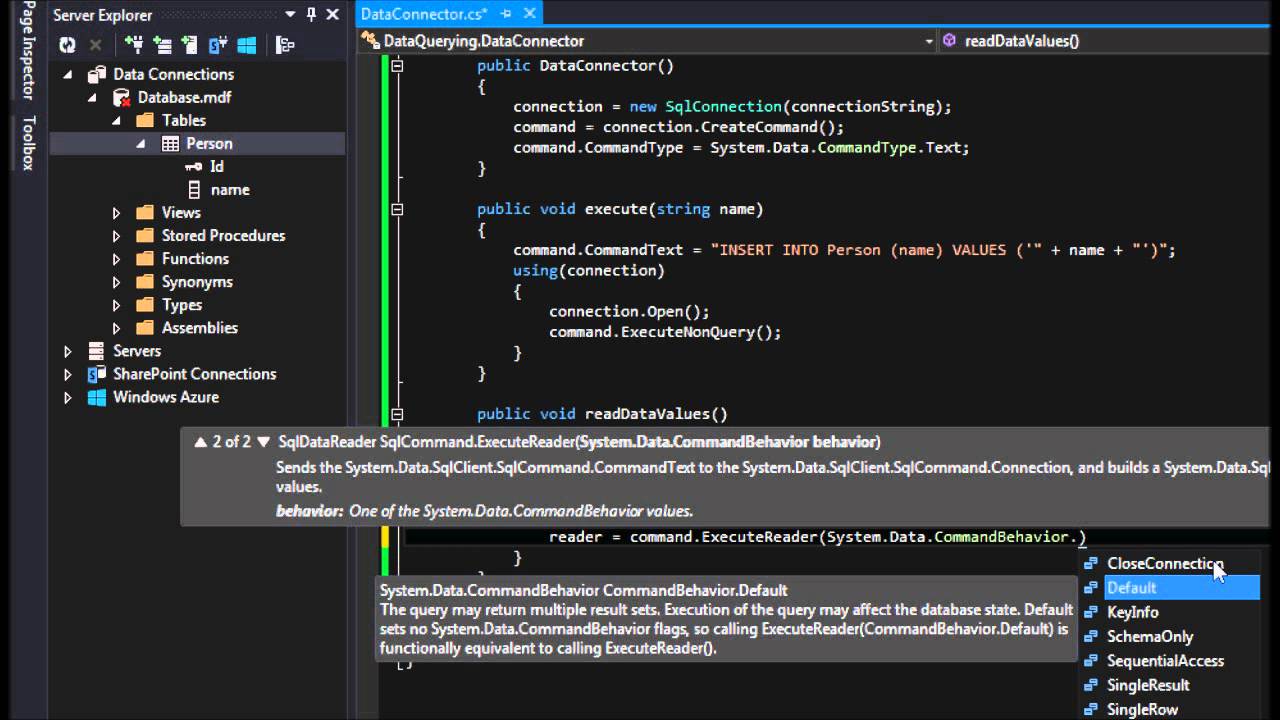Click the Connect to Server icon
This screenshot has height=720, width=1280.
[162, 45]
